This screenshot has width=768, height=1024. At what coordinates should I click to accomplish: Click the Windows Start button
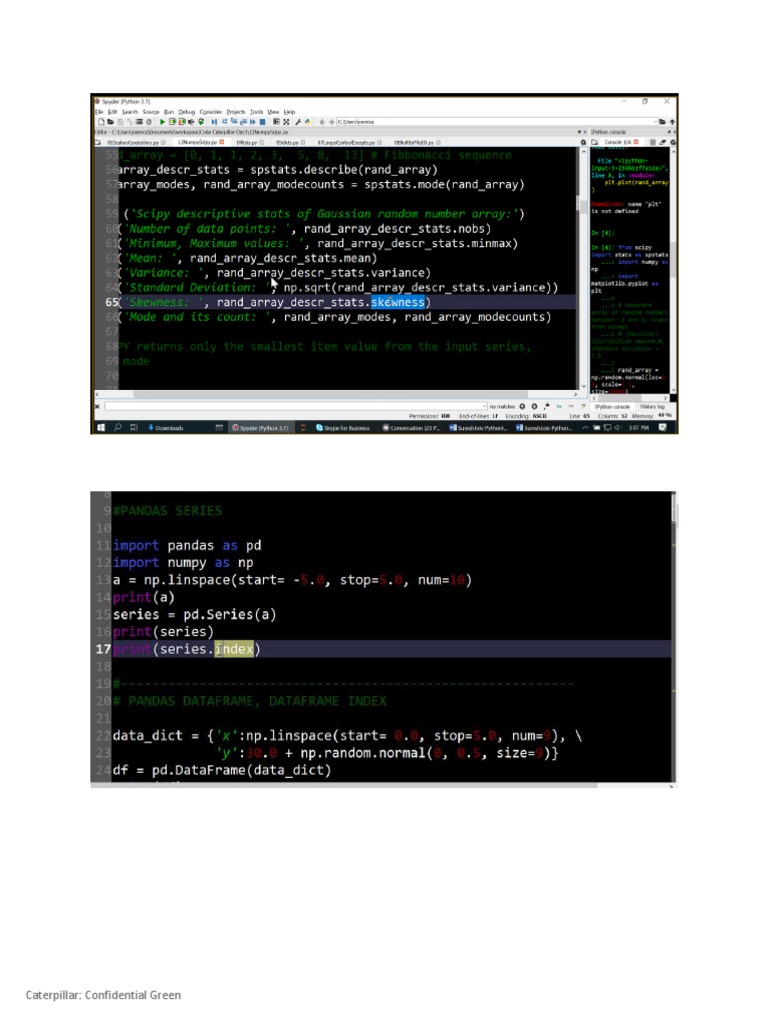click(x=101, y=428)
